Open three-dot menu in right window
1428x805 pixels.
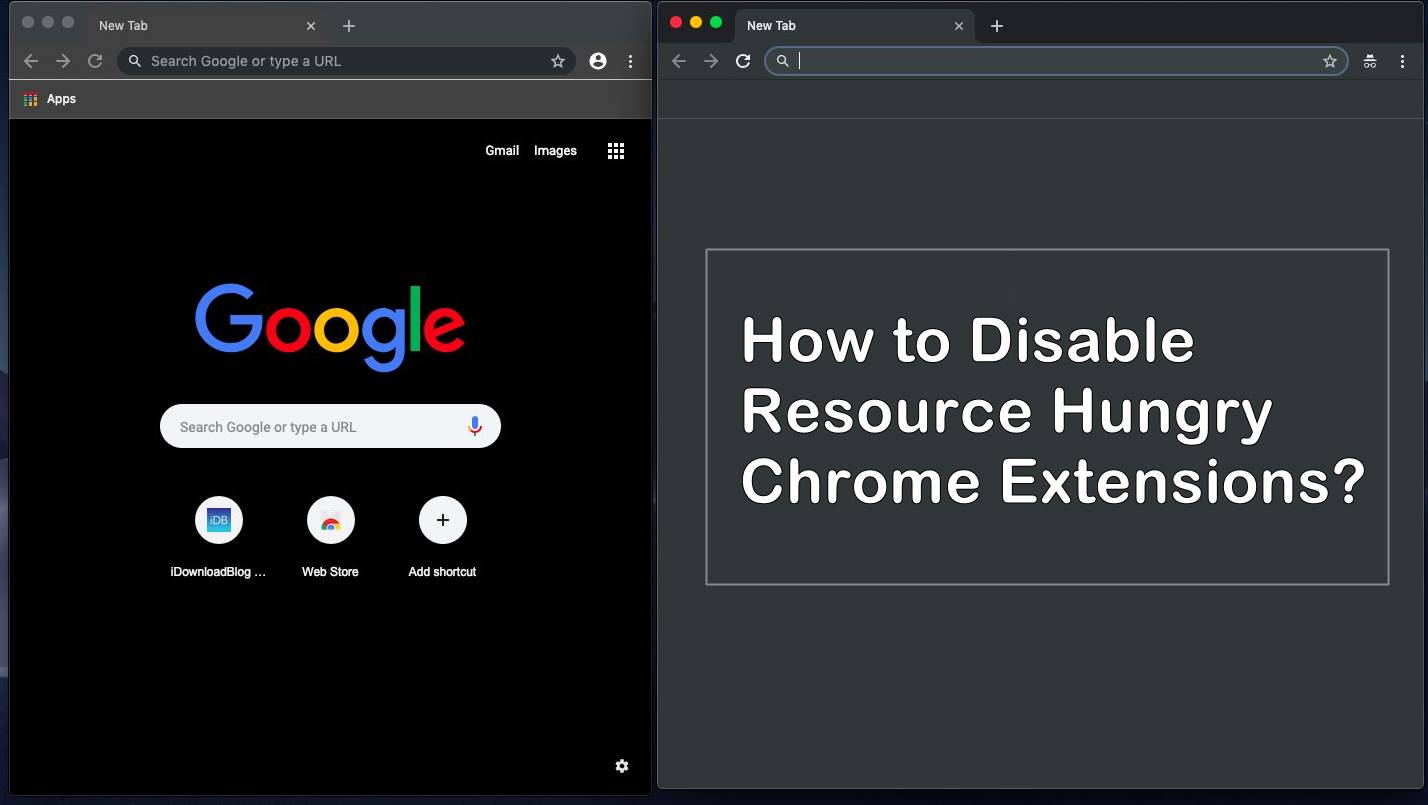(1402, 61)
